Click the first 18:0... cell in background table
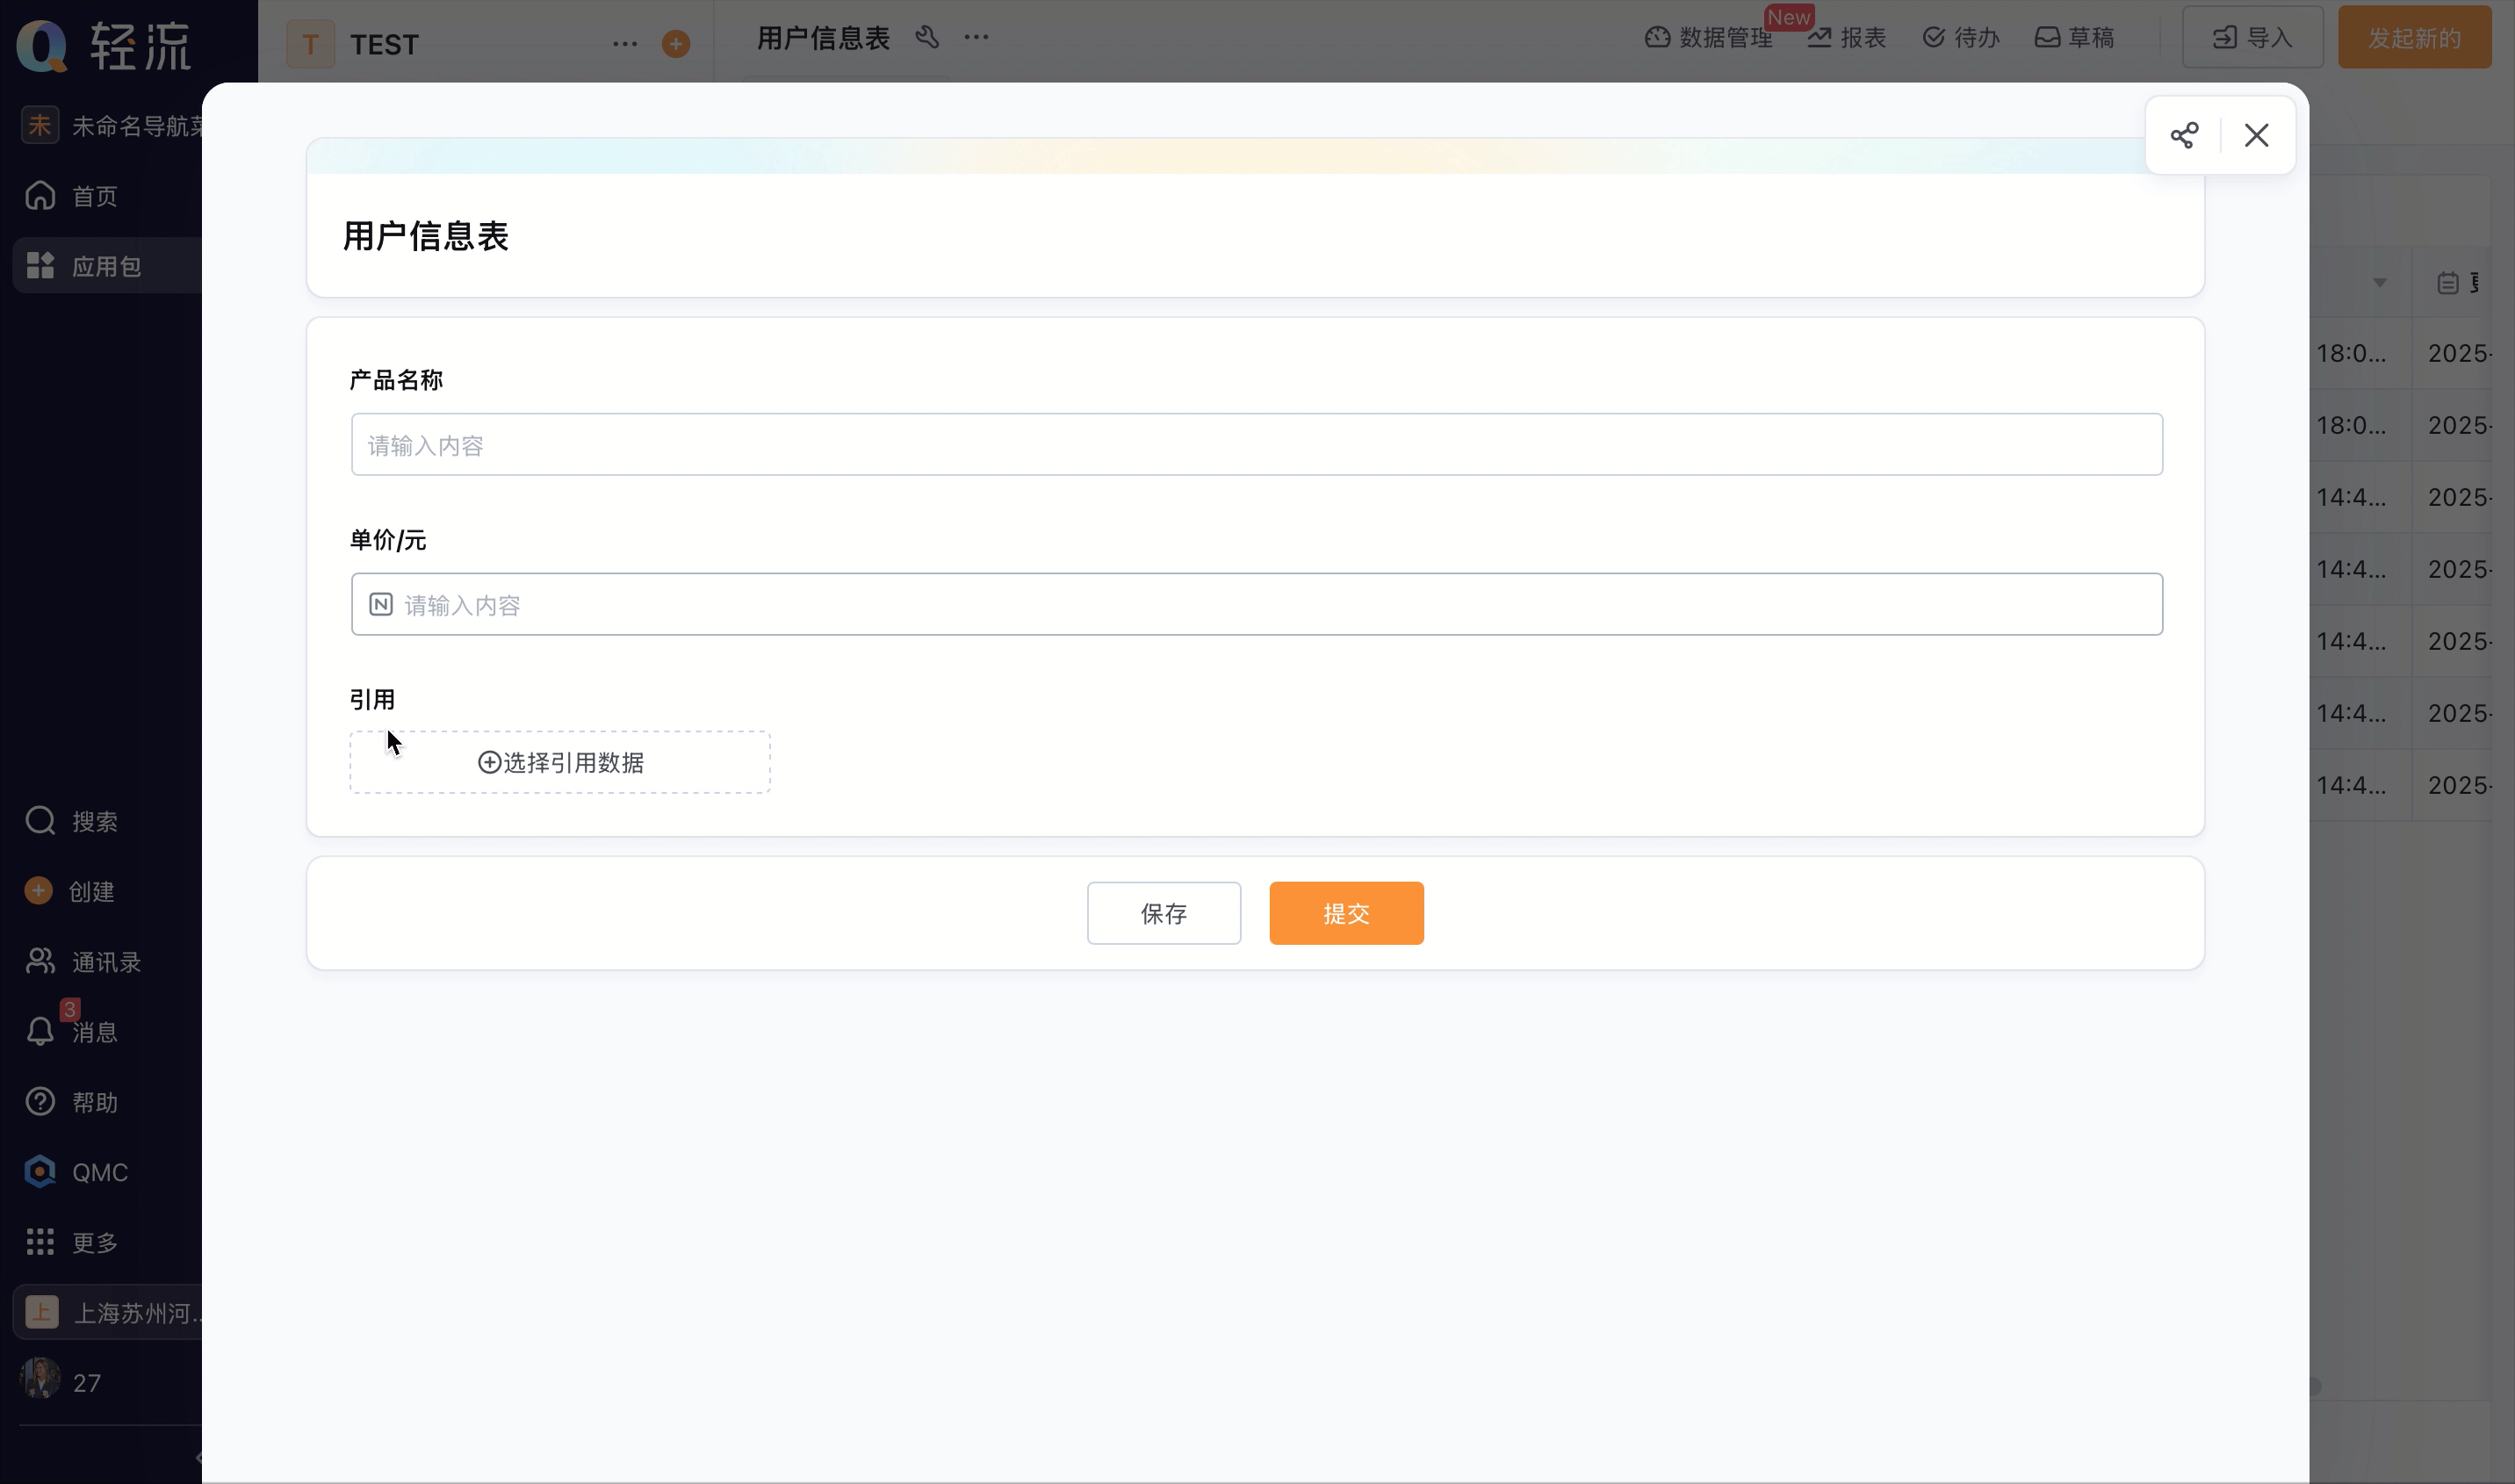This screenshot has width=2515, height=1484. point(2351,353)
